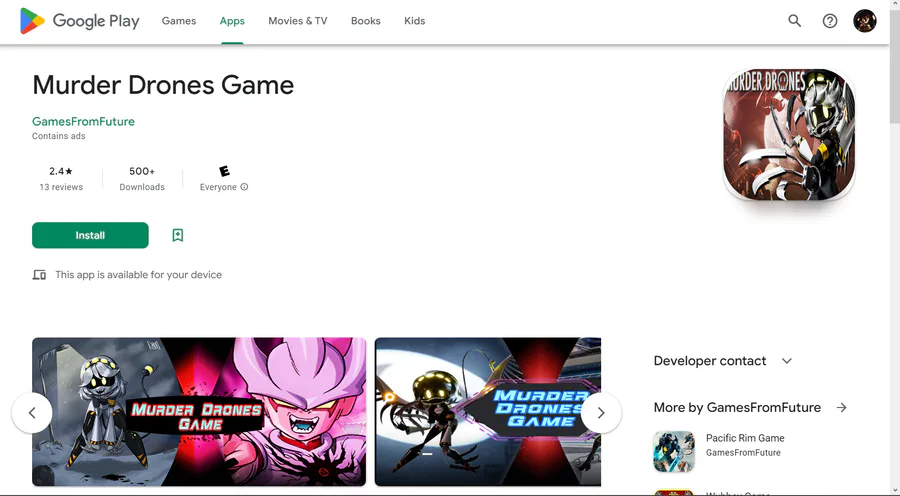This screenshot has width=900, height=496.
Task: Click the Contains ads label
Action: click(59, 136)
